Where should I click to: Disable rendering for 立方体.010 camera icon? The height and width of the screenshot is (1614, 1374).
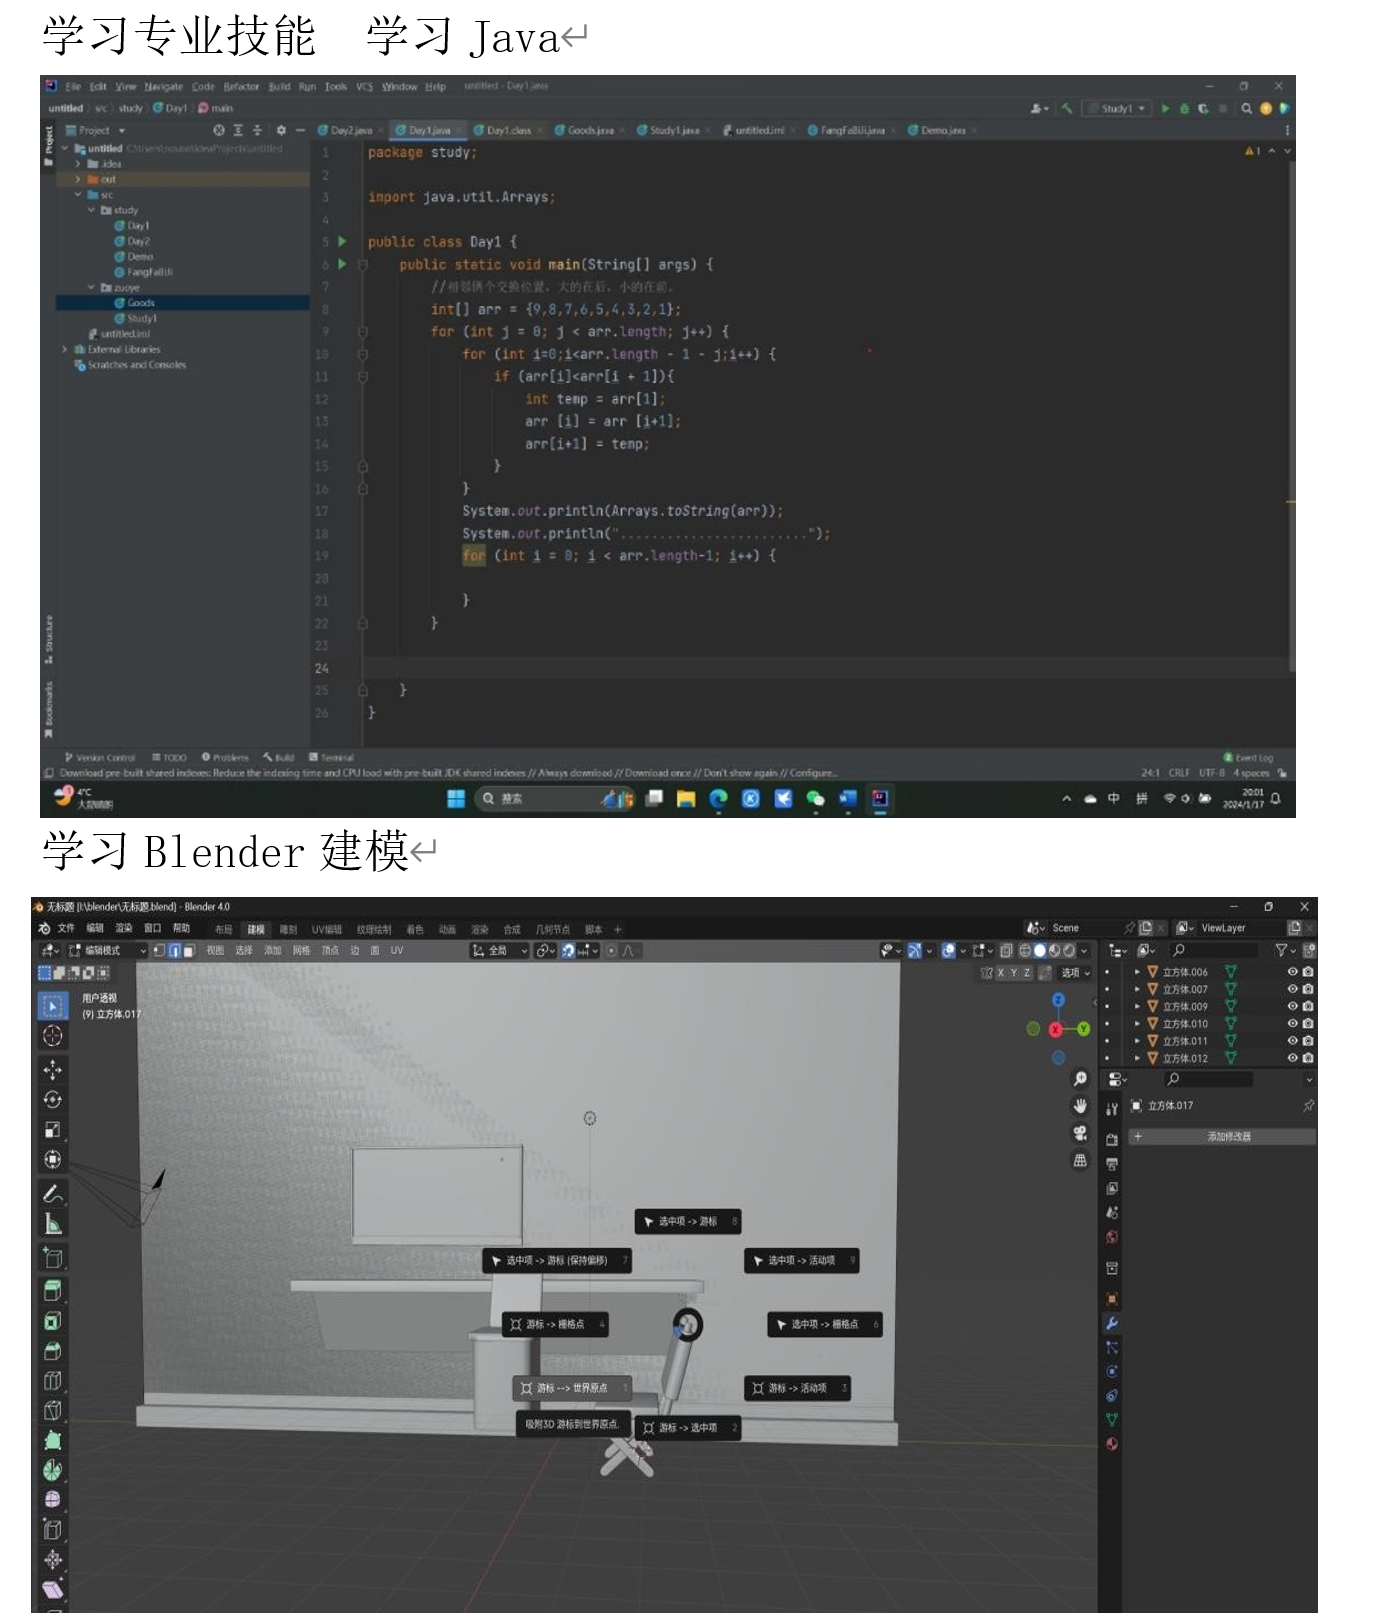click(x=1308, y=1024)
